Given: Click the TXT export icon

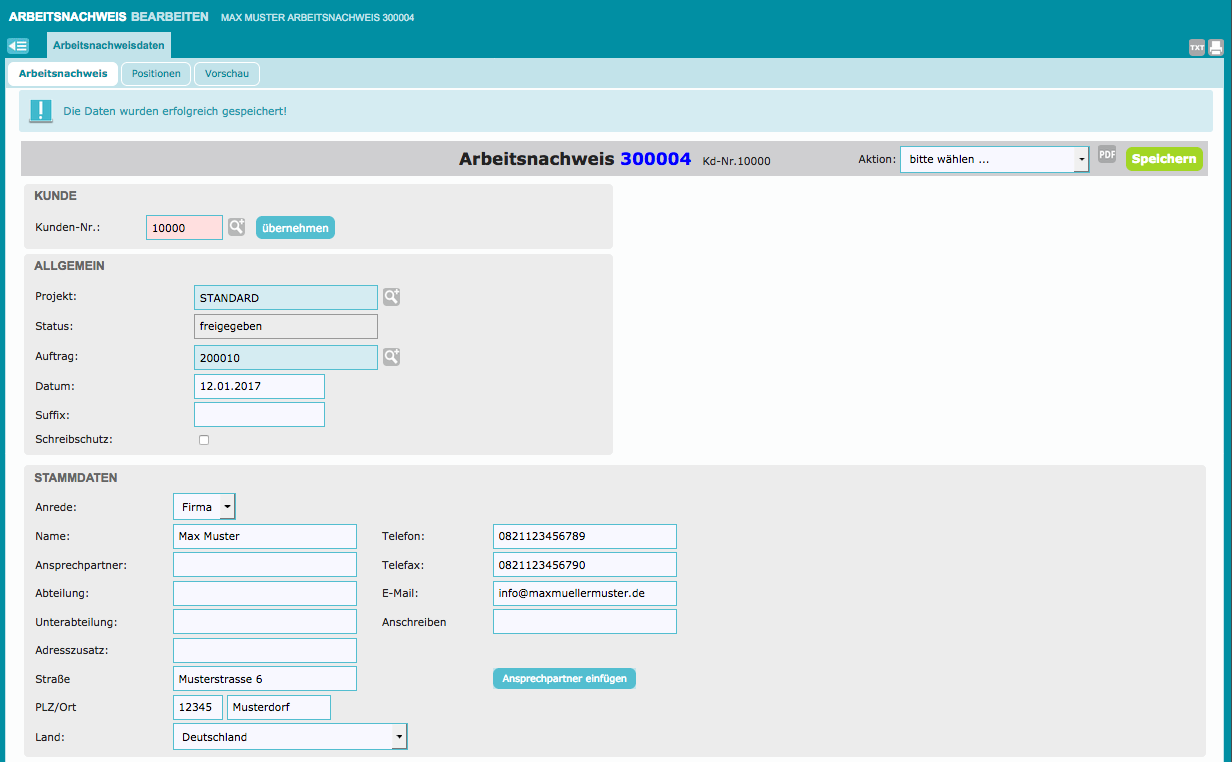Looking at the screenshot, I should [1196, 47].
